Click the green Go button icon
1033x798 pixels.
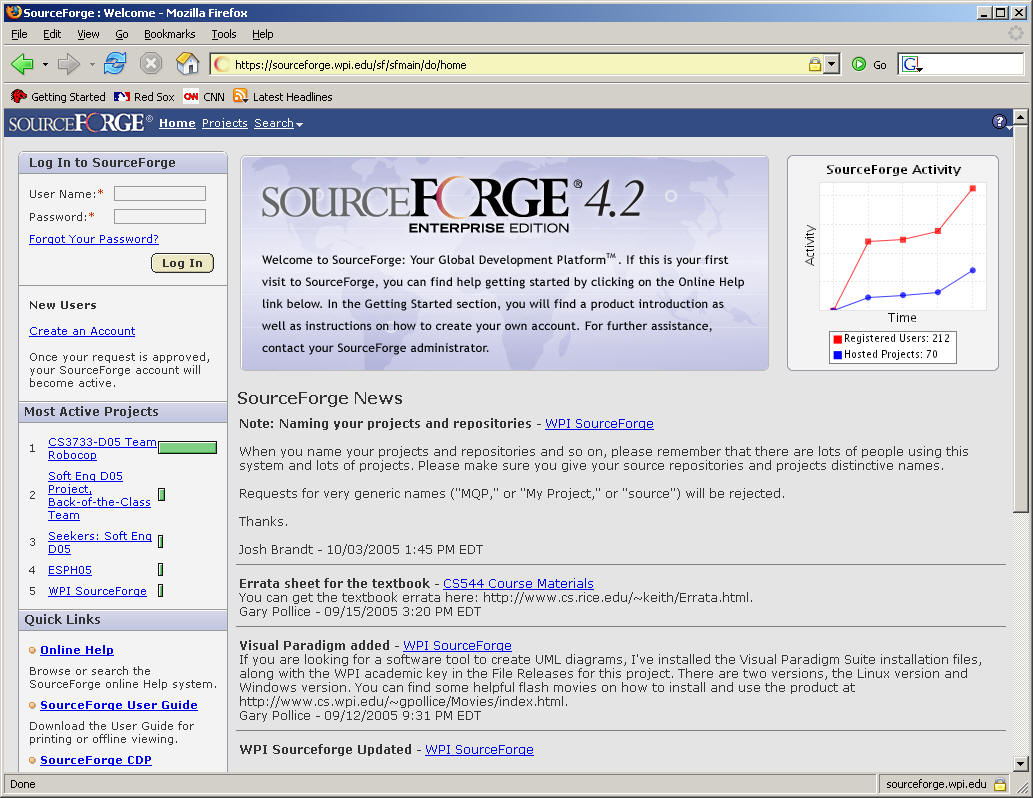click(858, 64)
